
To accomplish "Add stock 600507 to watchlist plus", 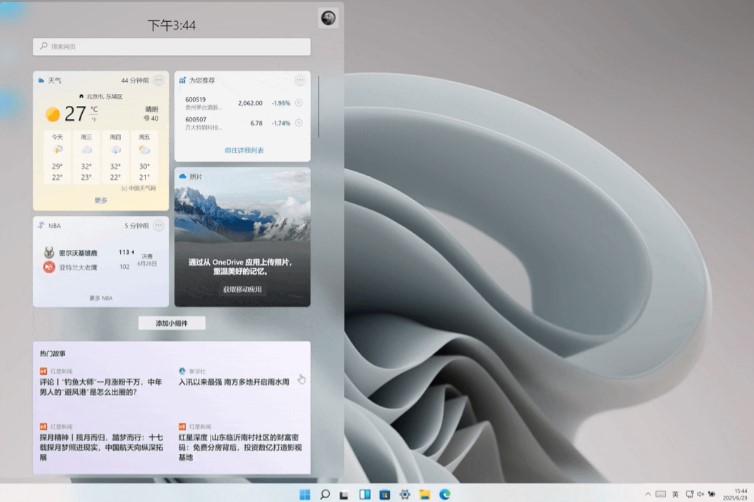I will 299,123.
